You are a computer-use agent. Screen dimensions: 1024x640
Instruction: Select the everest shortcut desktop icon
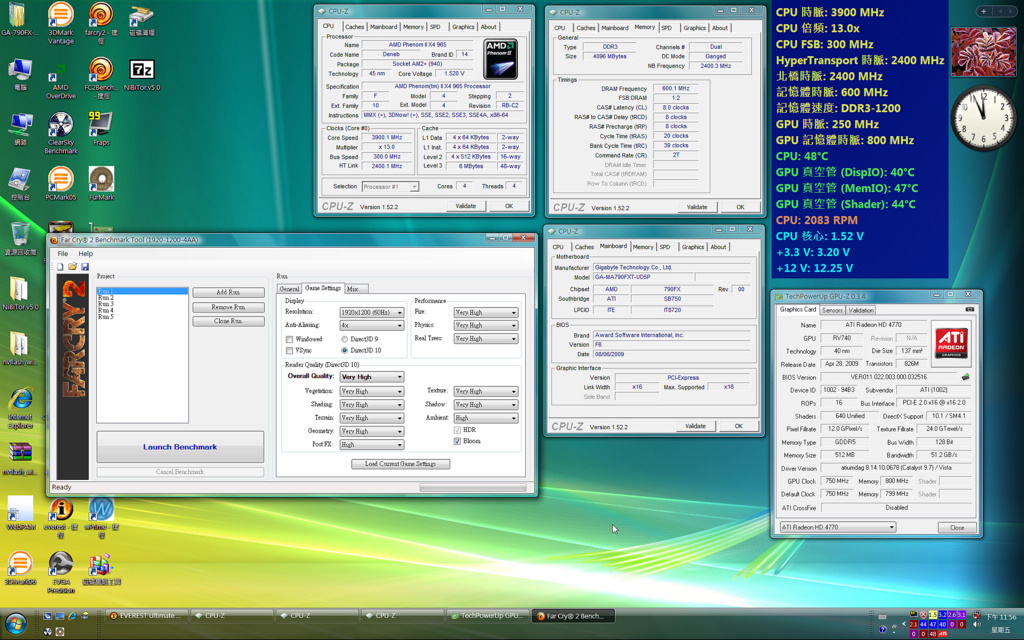(x=60, y=519)
